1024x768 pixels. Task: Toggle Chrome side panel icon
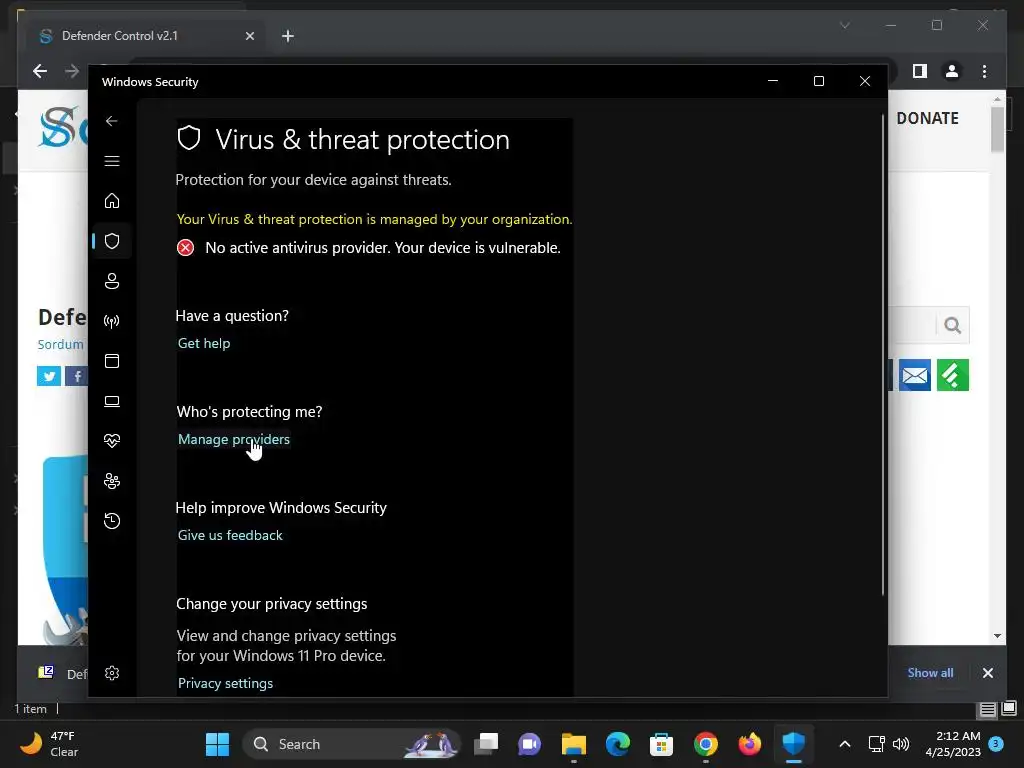point(920,71)
